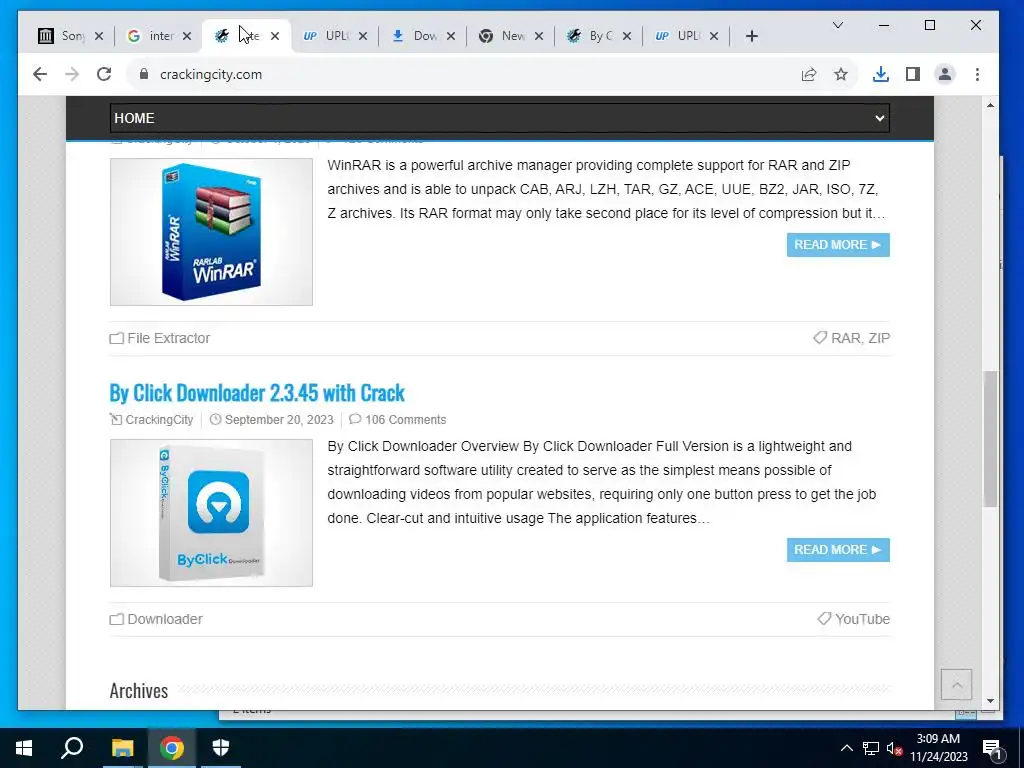Click the back-to-top arrow button
The width and height of the screenshot is (1024, 768).
[956, 685]
